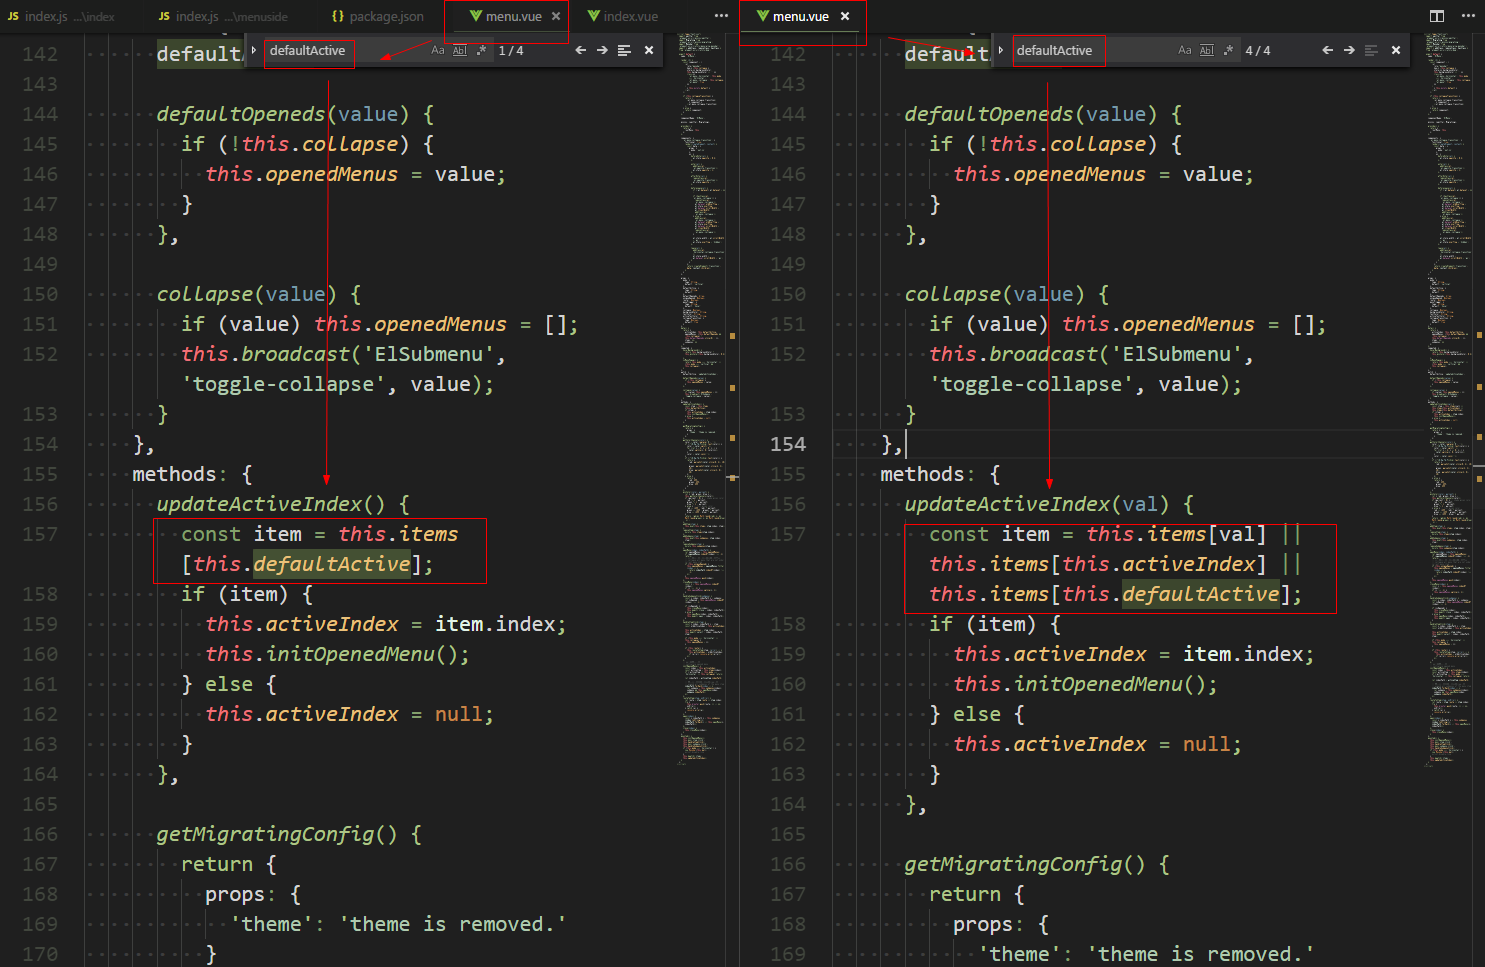Click 'this.activeIndex = item.index;' in right editor
Viewport: 1485px width, 967px height.
[x=1134, y=654]
